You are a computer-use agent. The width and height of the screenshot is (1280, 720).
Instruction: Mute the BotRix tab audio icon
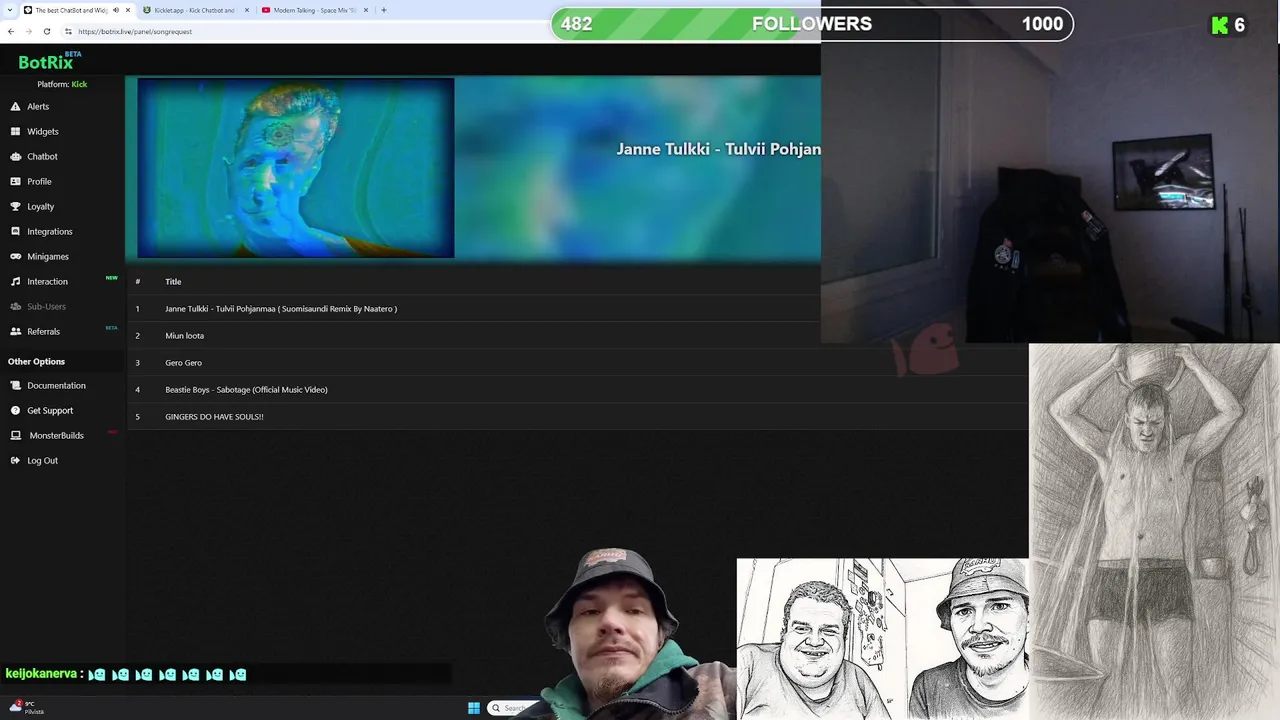click(115, 10)
